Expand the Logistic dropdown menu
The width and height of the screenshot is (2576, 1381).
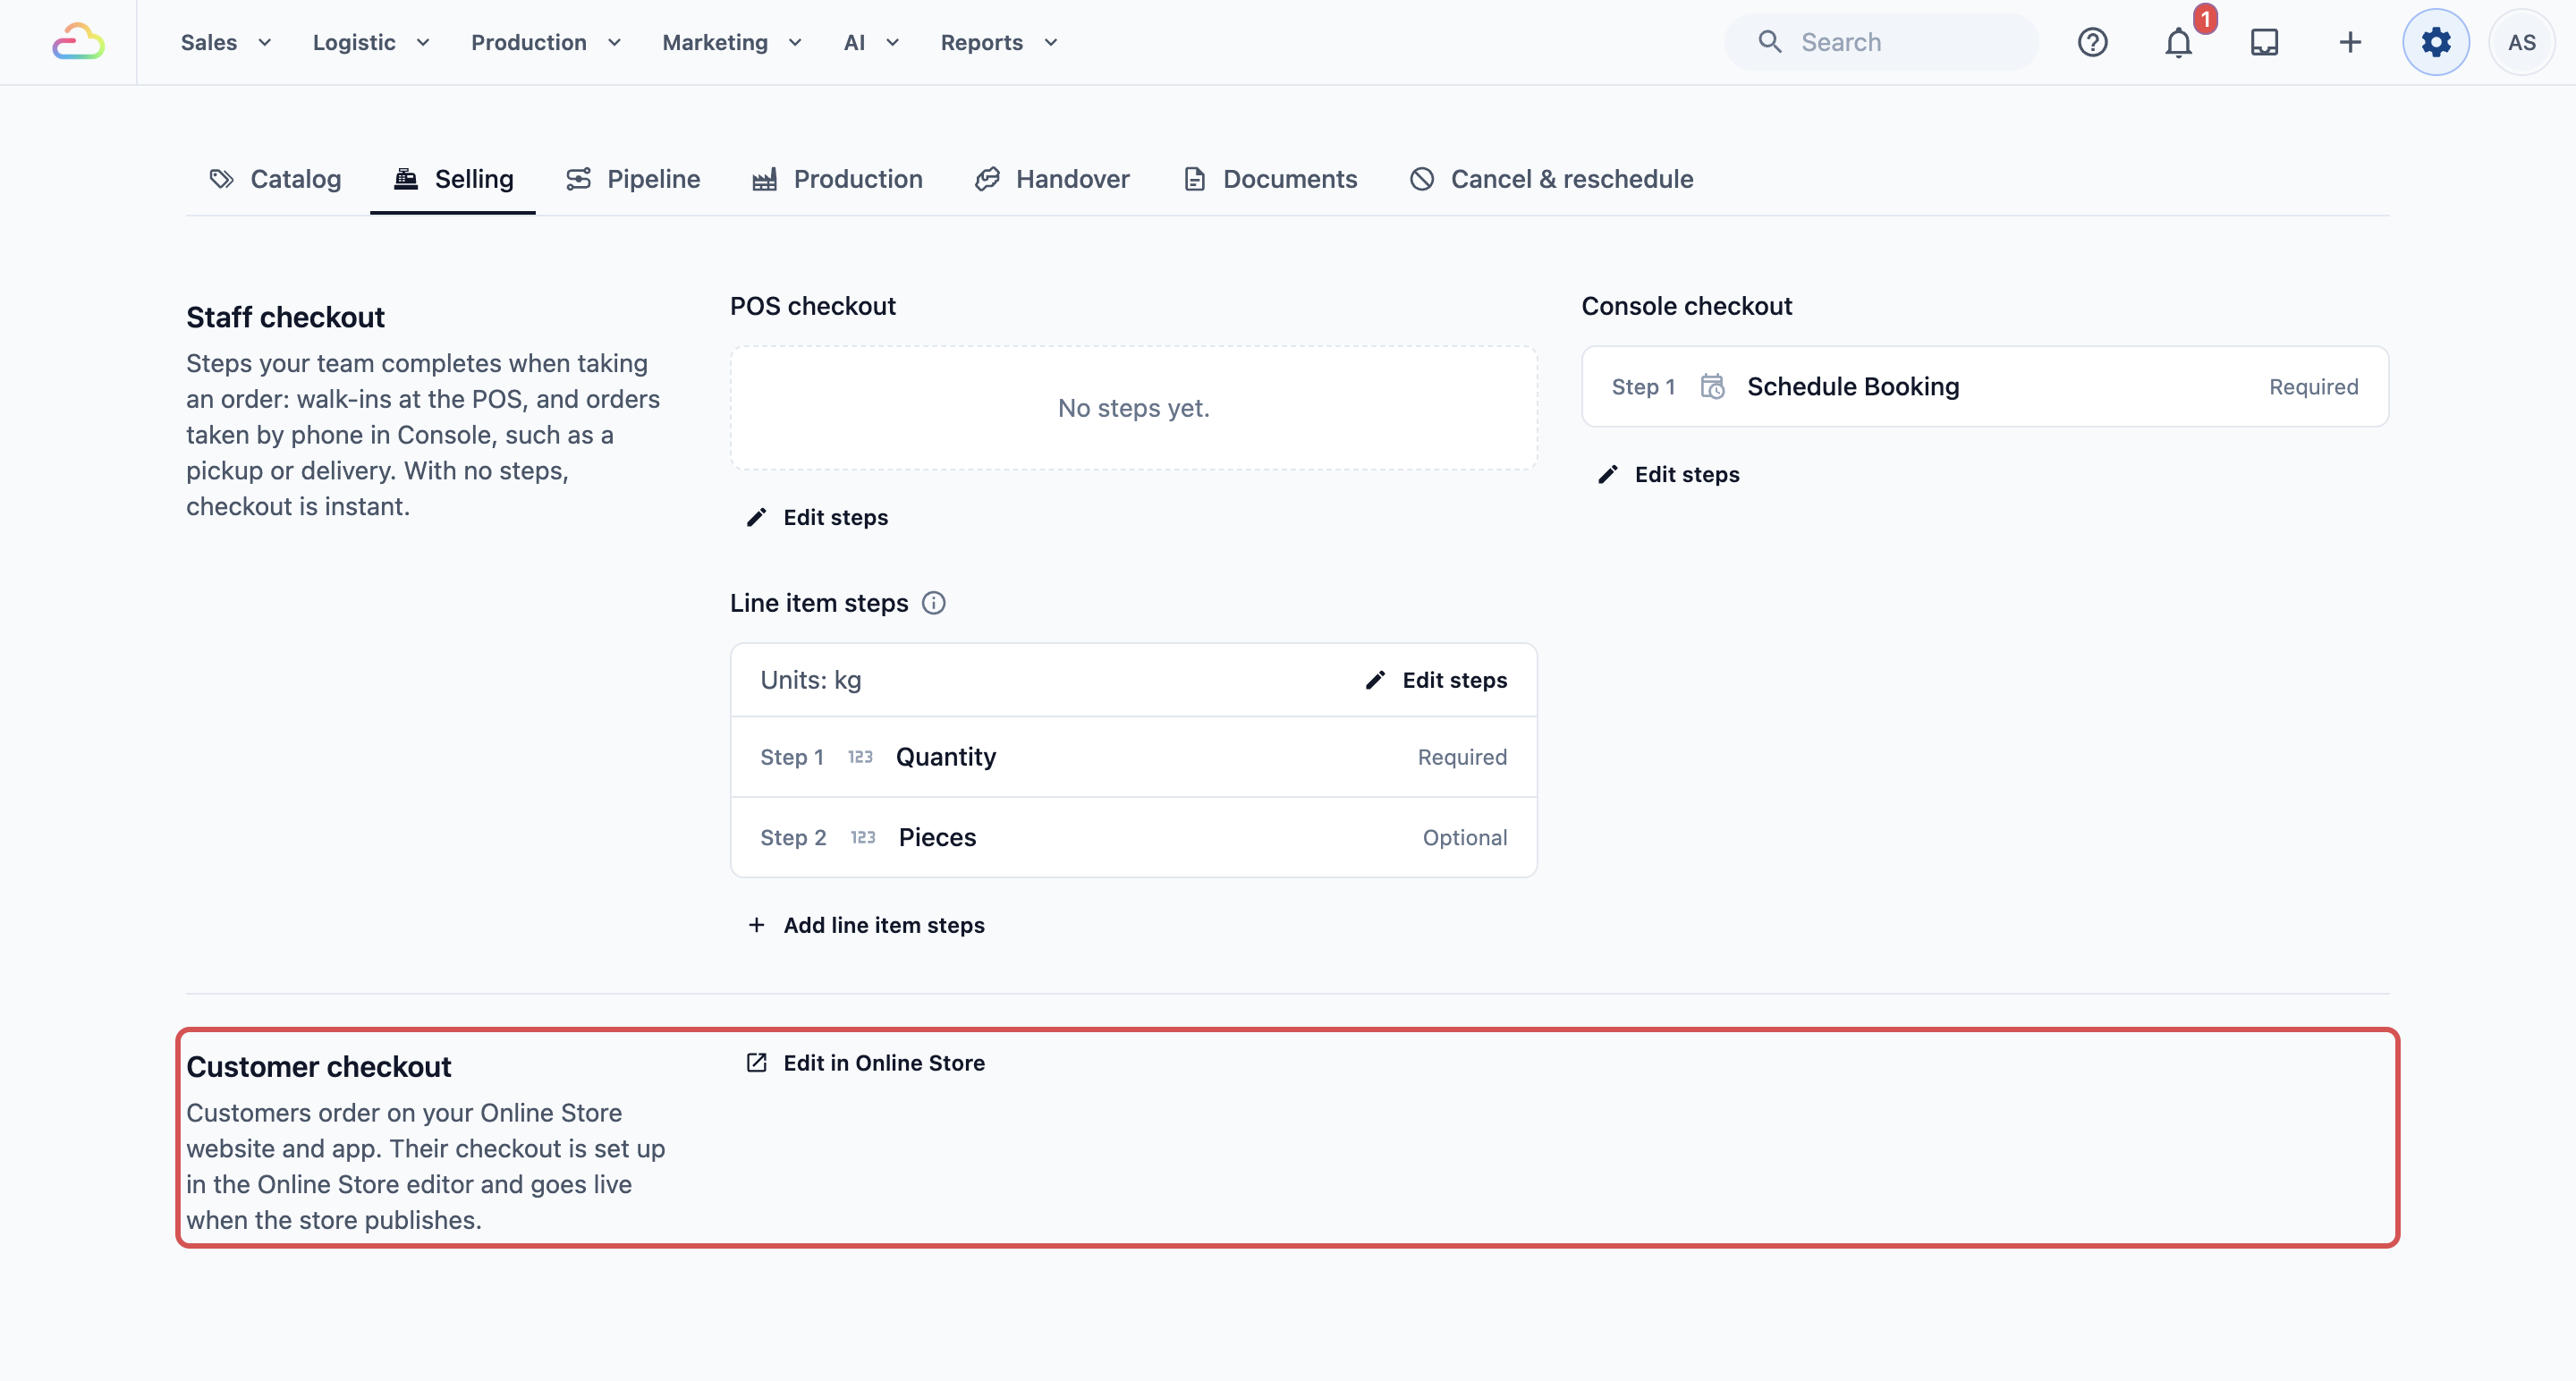coord(371,42)
